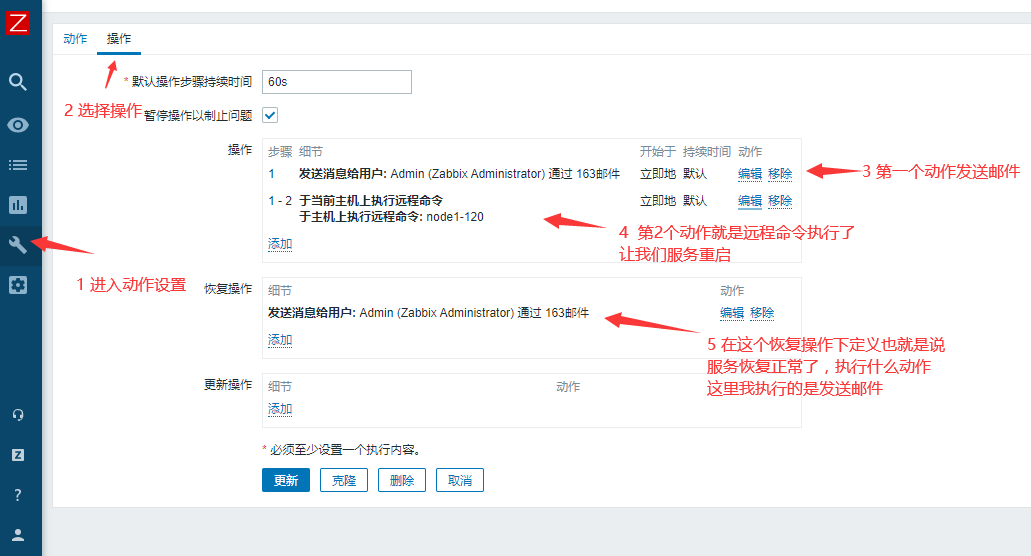
Task: Open Monitoring eye icon in sidebar
Action: point(18,125)
